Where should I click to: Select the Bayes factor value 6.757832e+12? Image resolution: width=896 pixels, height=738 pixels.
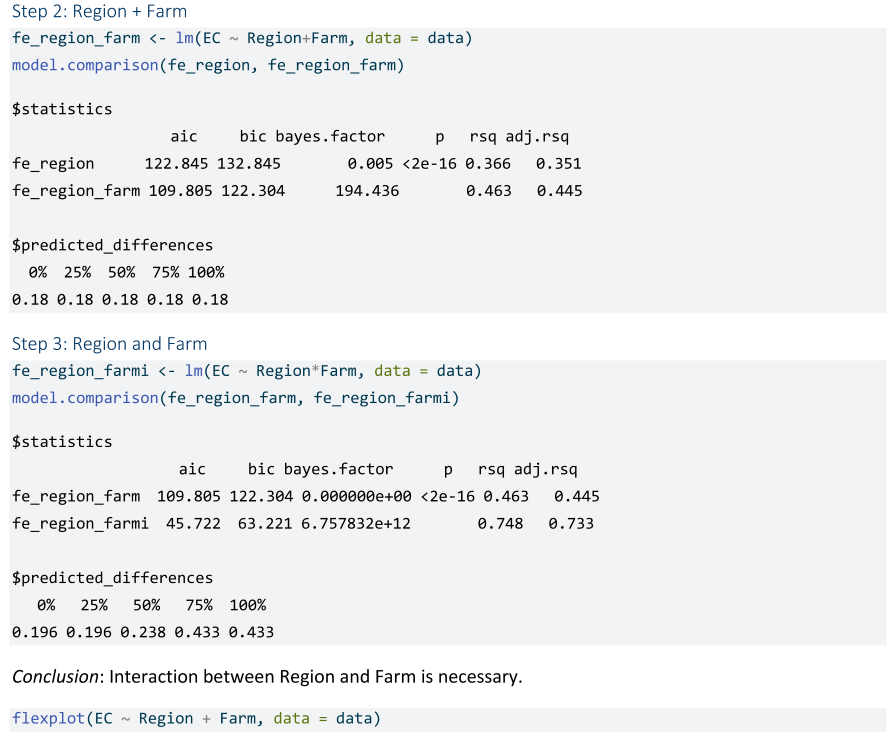point(355,523)
